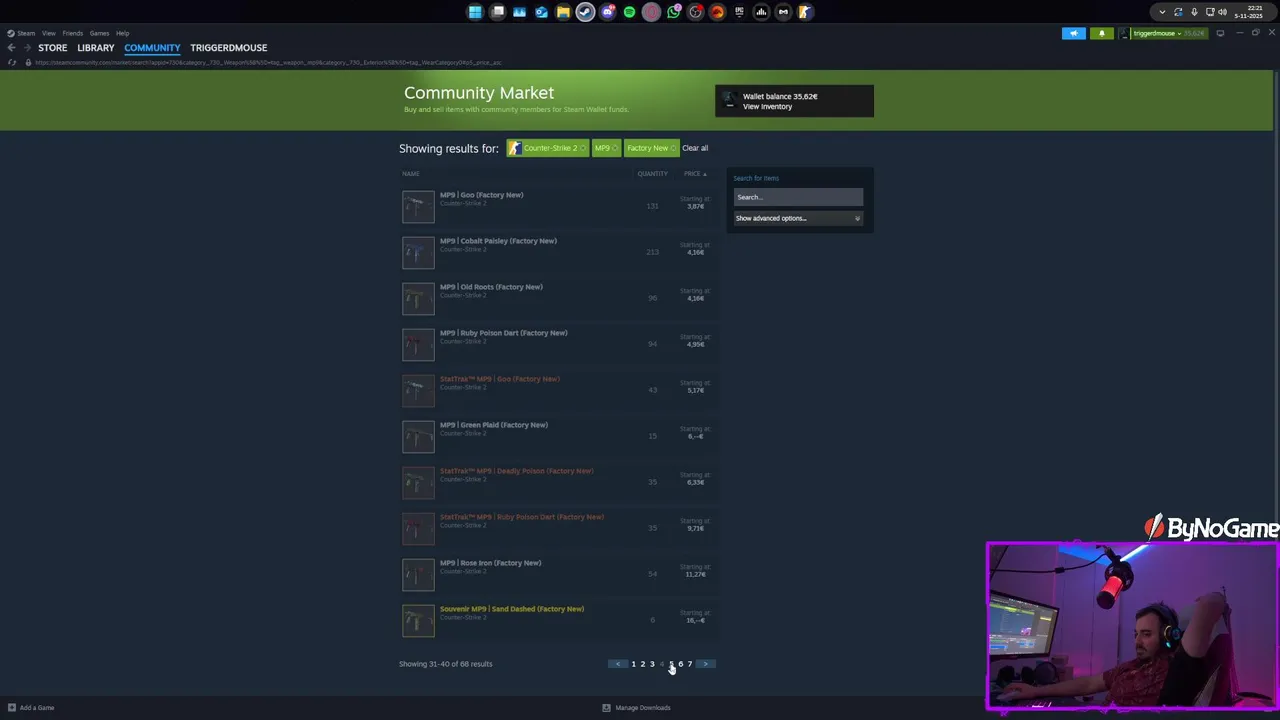Image resolution: width=1280 pixels, height=720 pixels.
Task: Open File Explorer folder icon in taskbar
Action: [563, 12]
